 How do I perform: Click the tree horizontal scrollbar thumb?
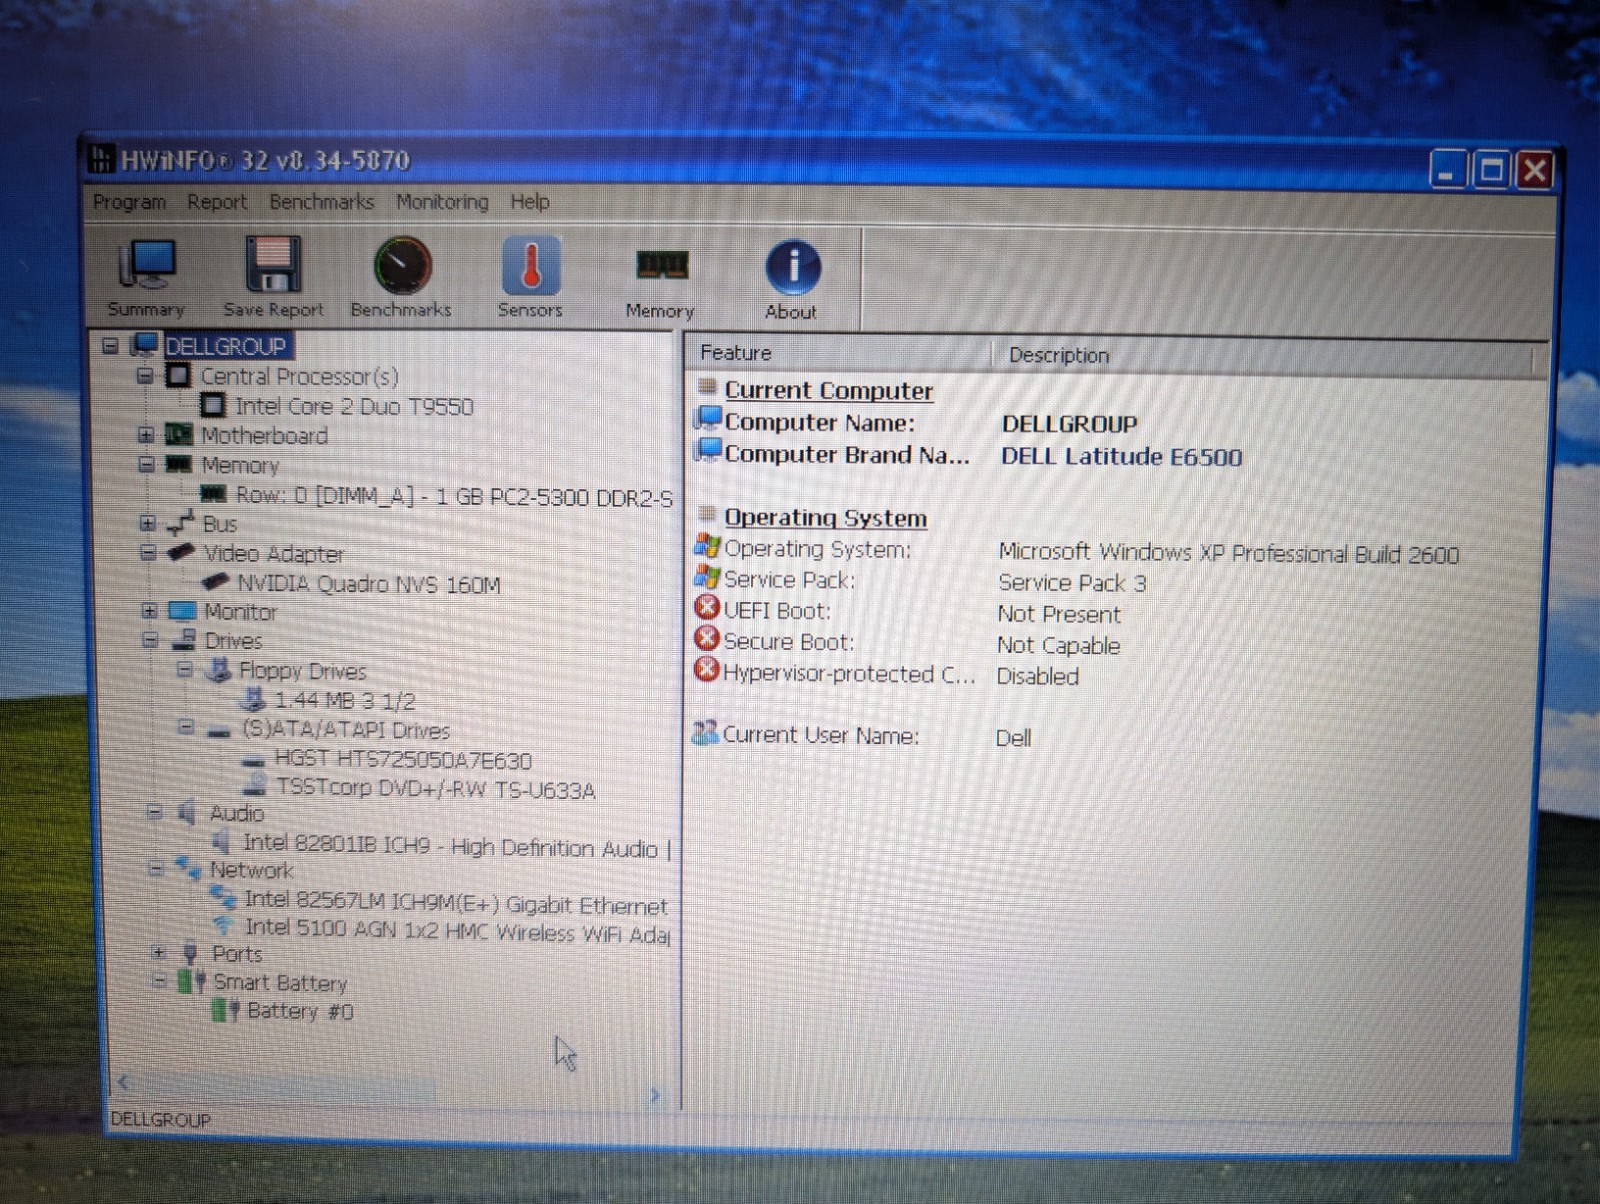point(285,1090)
